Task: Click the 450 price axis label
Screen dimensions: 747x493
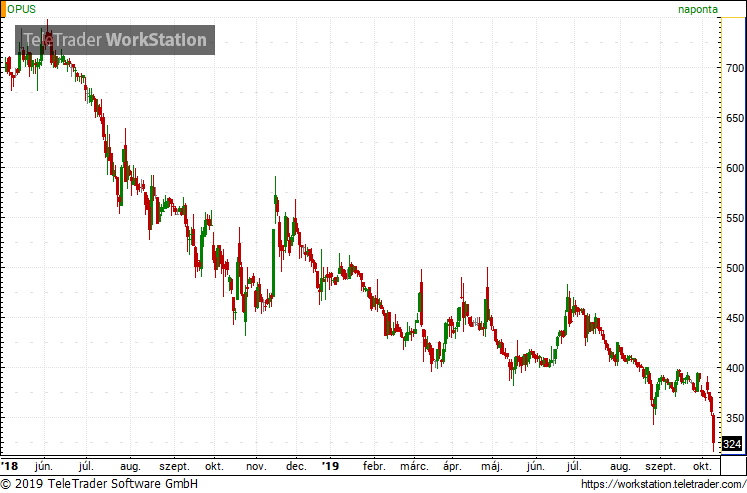Action: pyautogui.click(x=735, y=318)
